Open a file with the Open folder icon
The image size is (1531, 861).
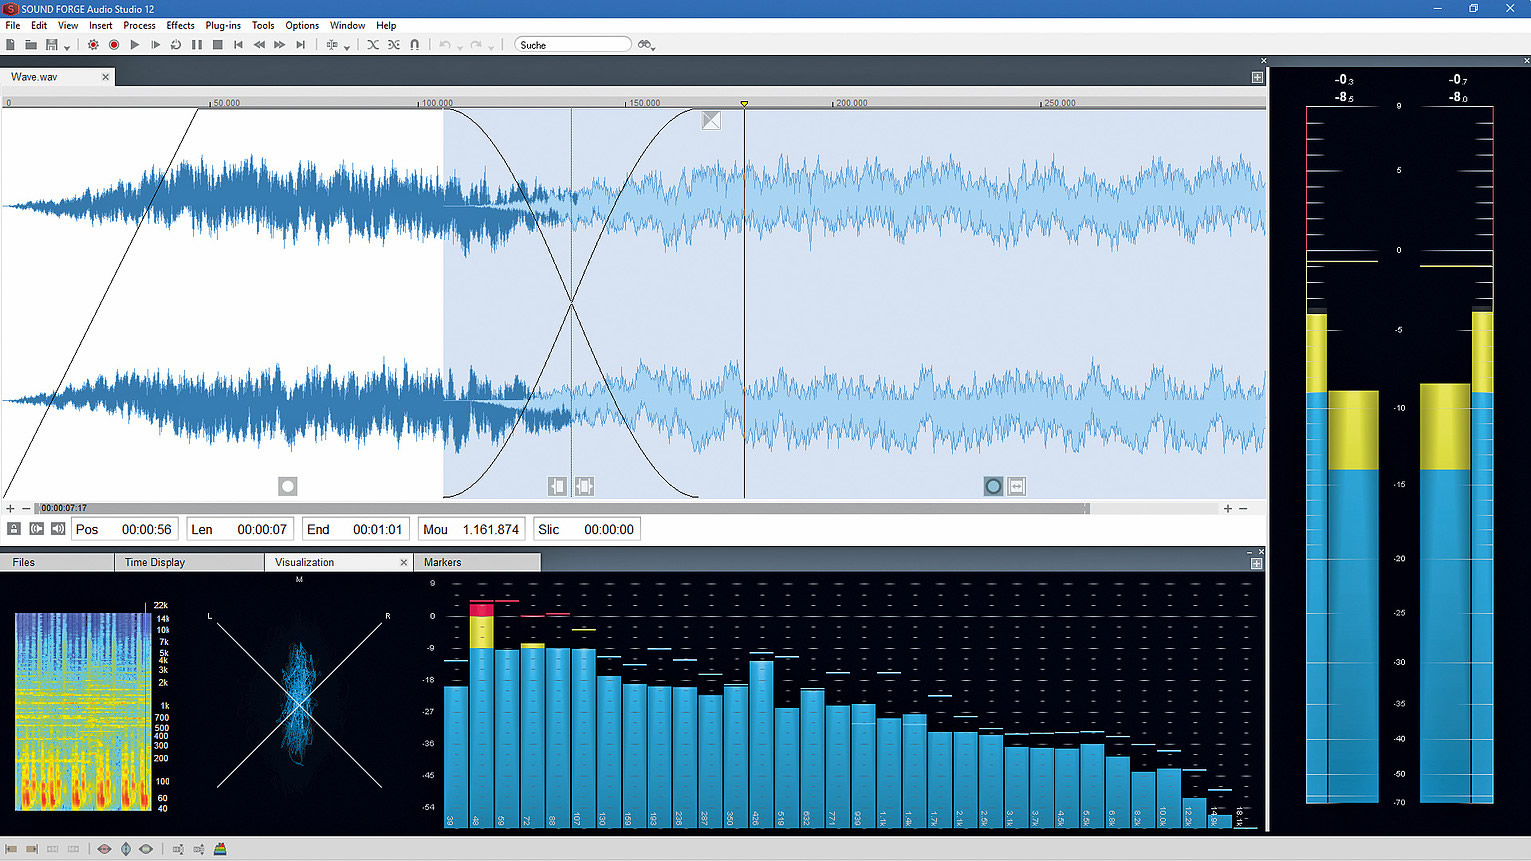(x=31, y=44)
